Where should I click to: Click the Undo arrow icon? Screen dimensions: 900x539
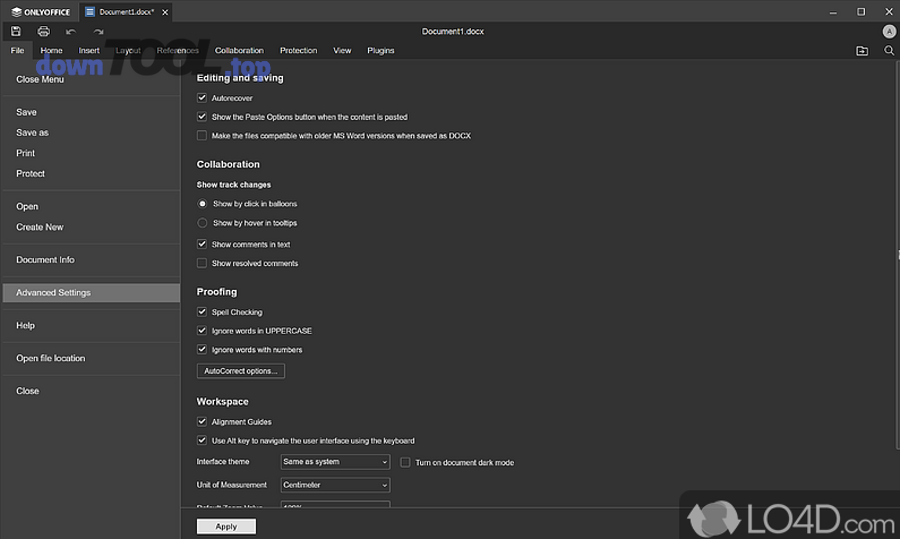(71, 32)
